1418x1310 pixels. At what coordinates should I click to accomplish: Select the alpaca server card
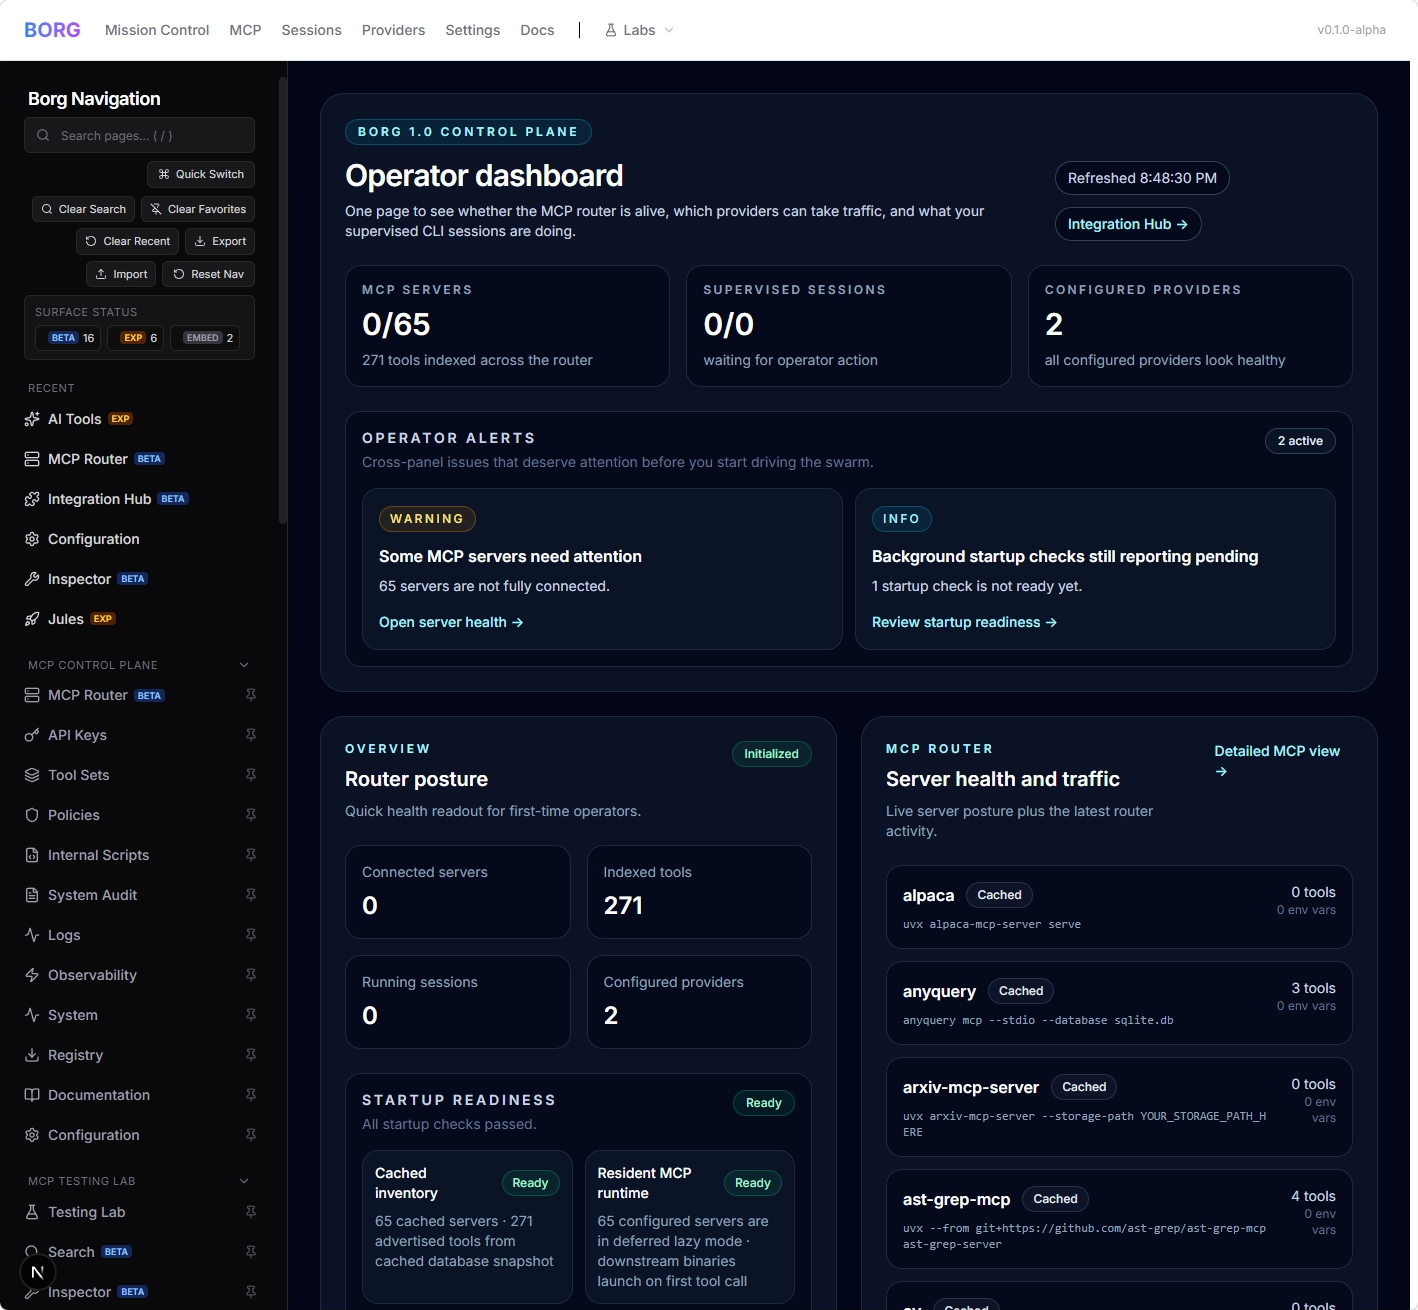(x=1119, y=907)
